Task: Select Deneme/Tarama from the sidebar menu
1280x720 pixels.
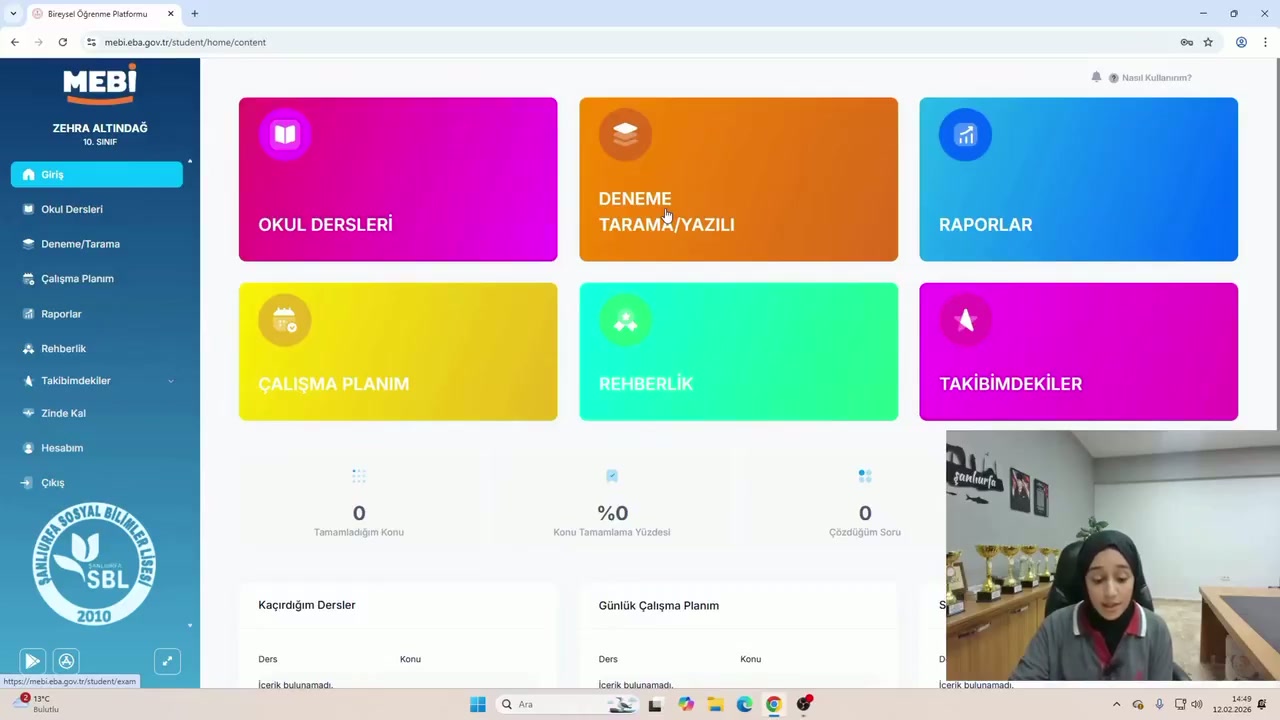Action: pos(80,244)
